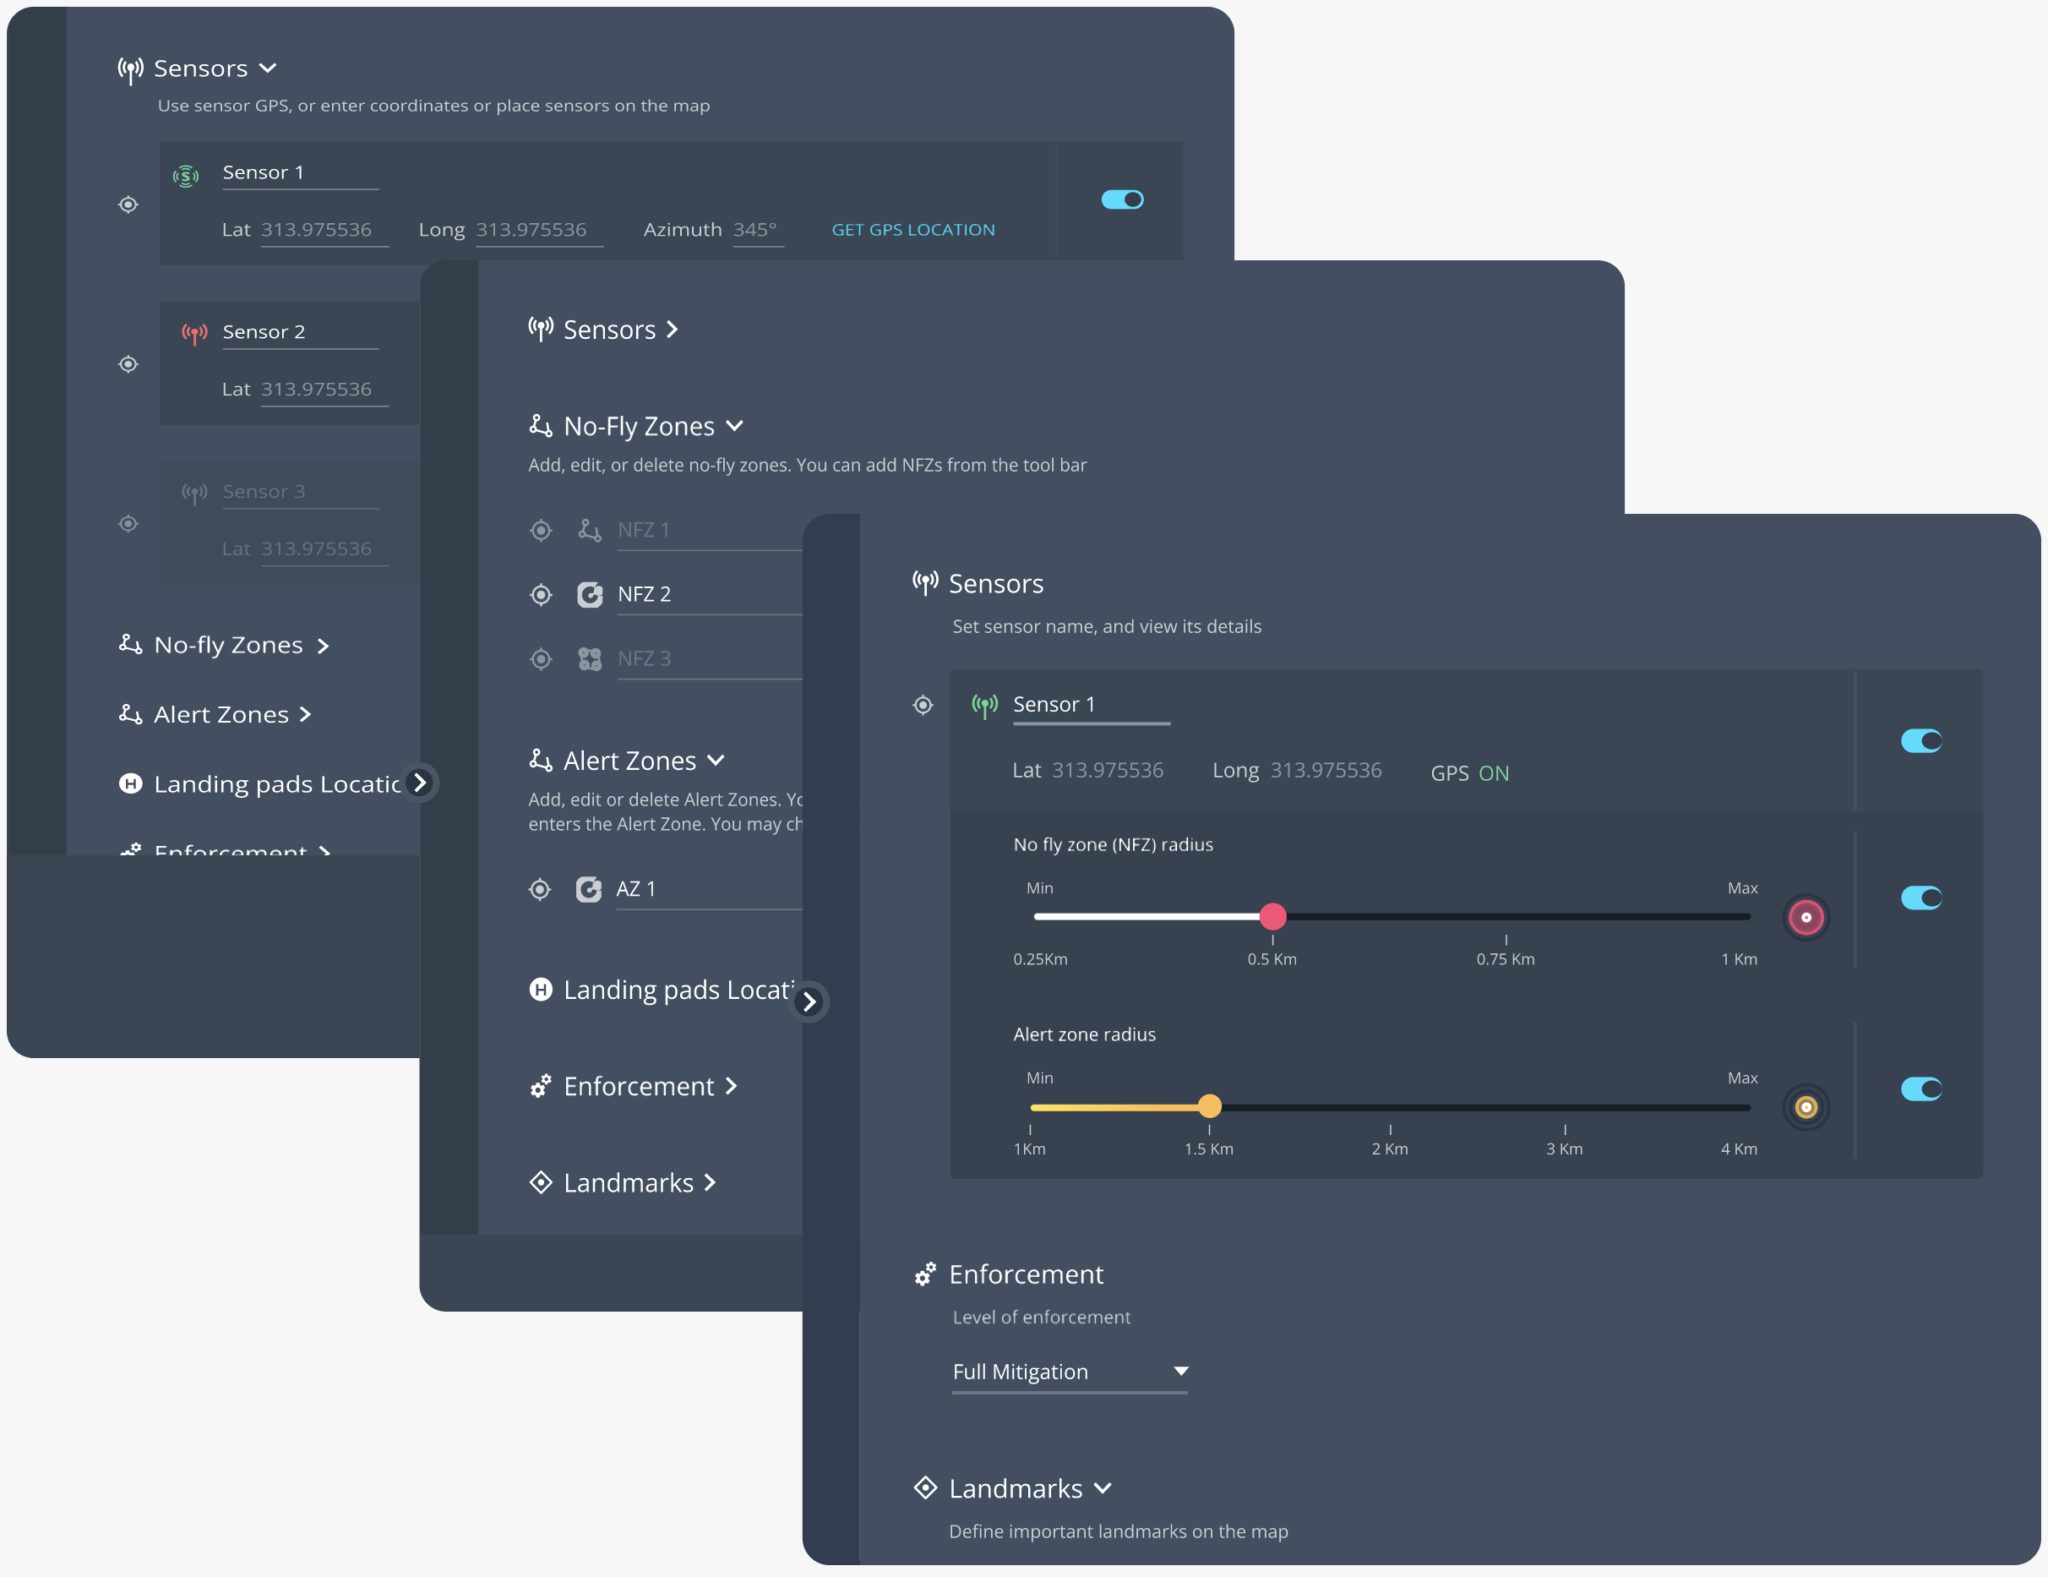
Task: Click GET GPS LOCATION link
Action: (x=913, y=230)
